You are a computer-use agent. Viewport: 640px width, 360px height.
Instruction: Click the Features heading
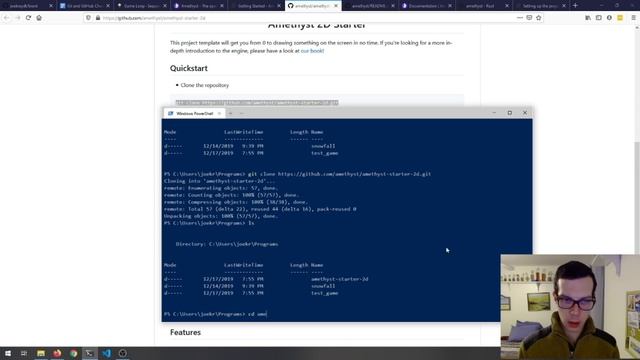click(185, 332)
